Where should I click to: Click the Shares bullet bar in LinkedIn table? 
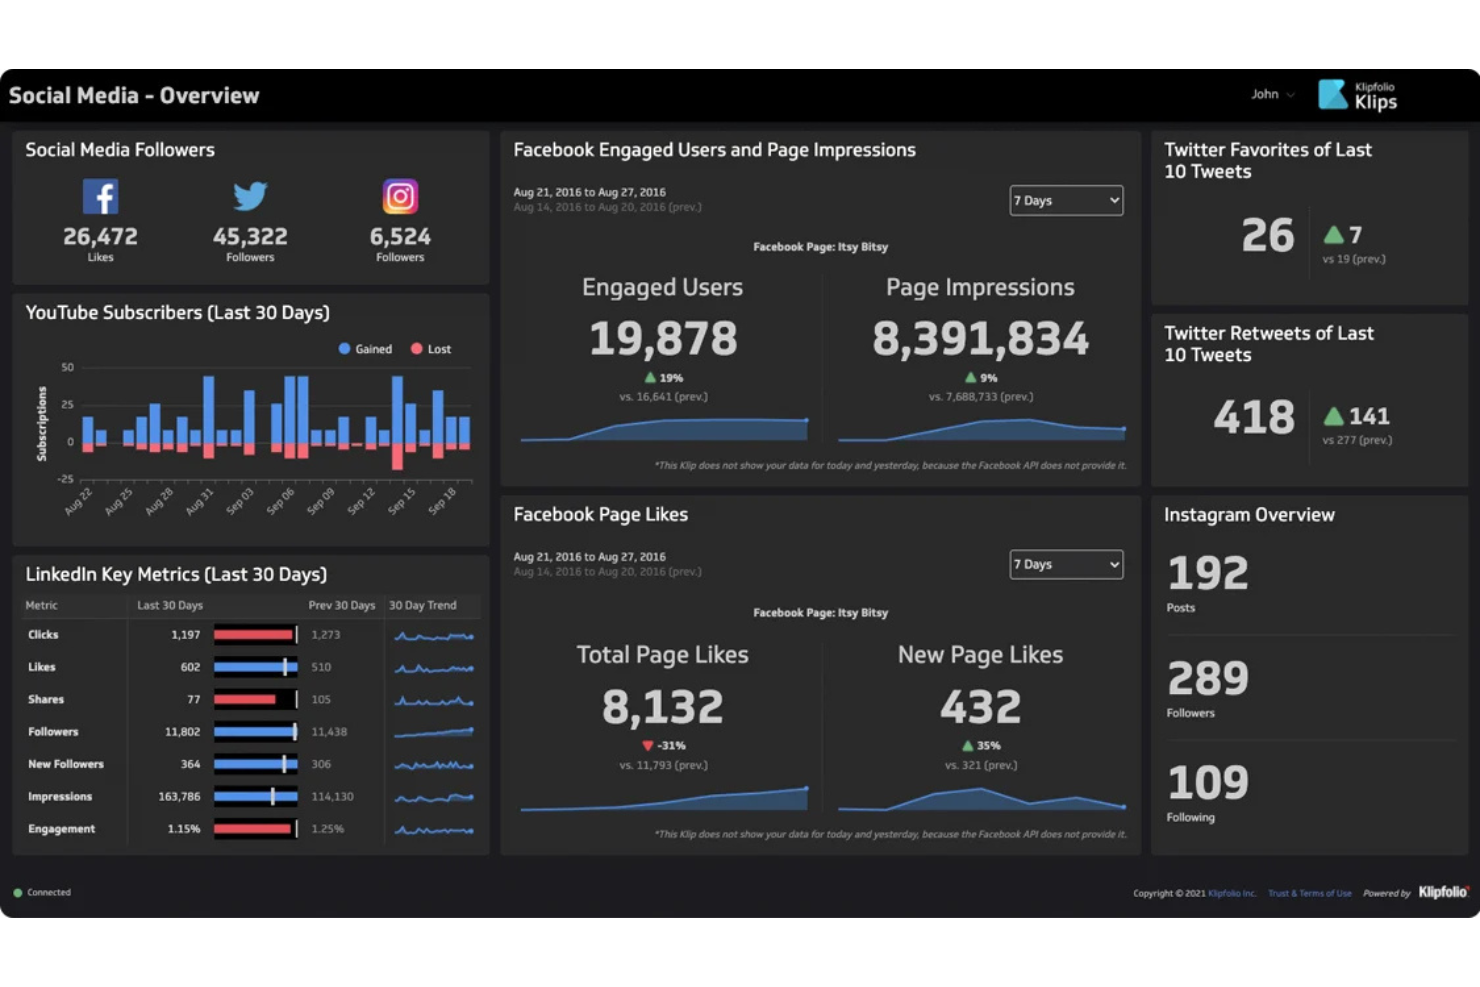click(255, 700)
